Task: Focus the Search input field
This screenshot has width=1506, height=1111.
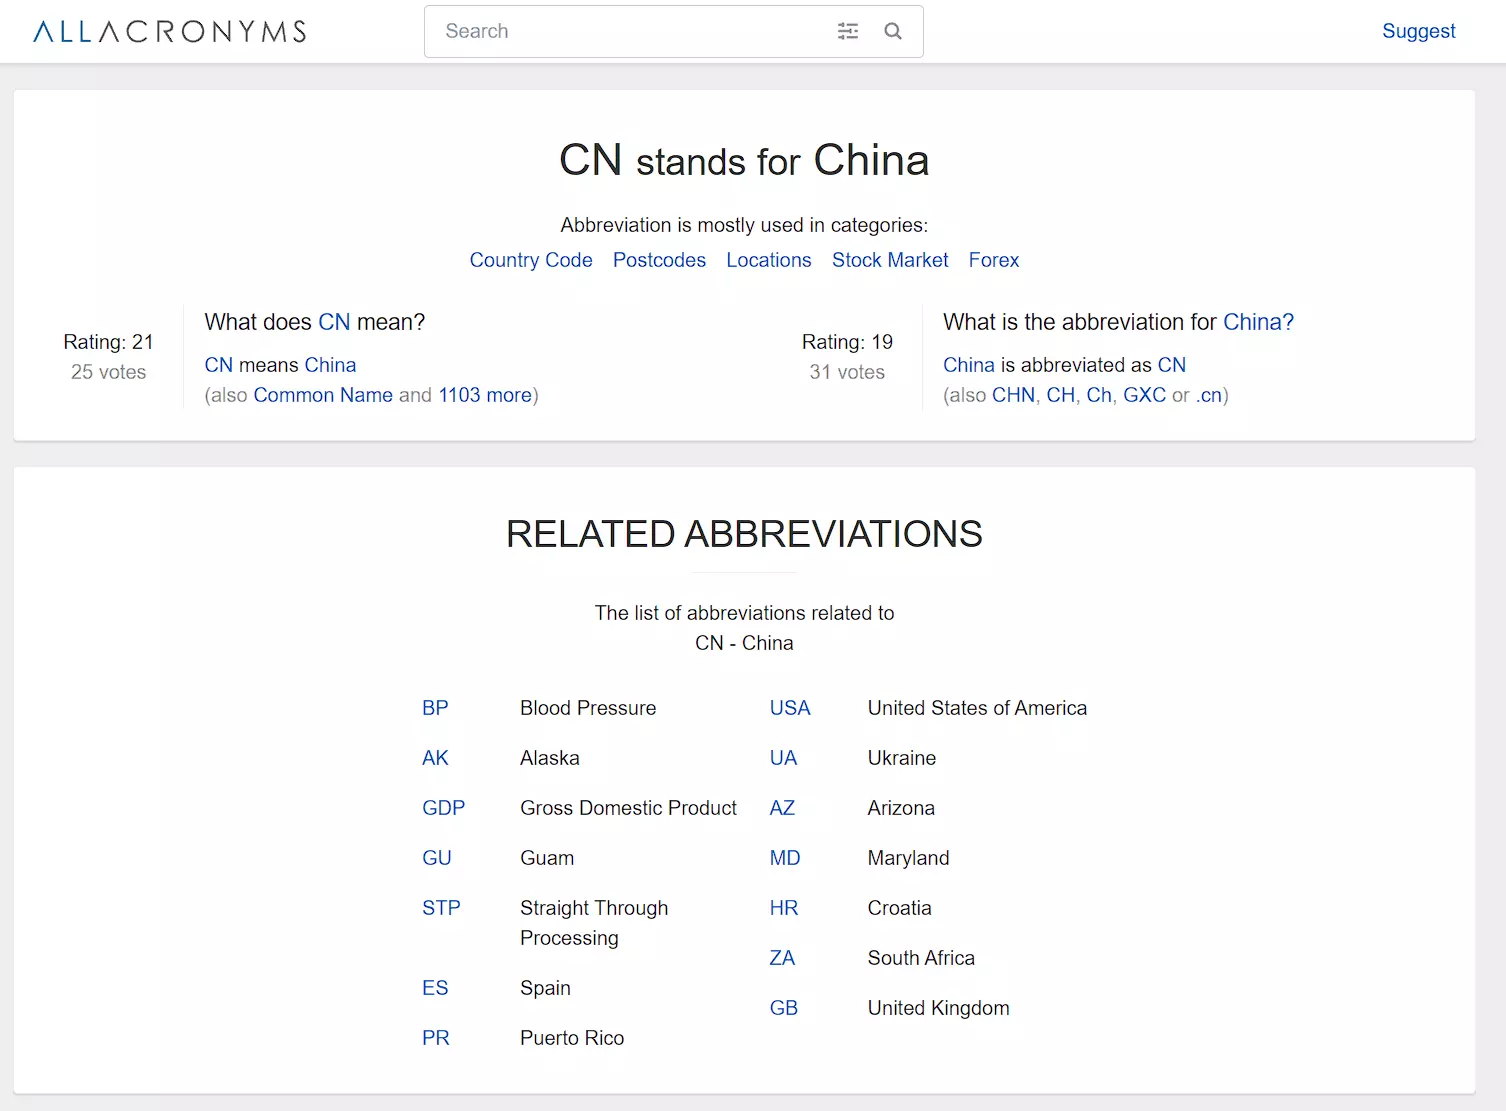Action: 630,32
